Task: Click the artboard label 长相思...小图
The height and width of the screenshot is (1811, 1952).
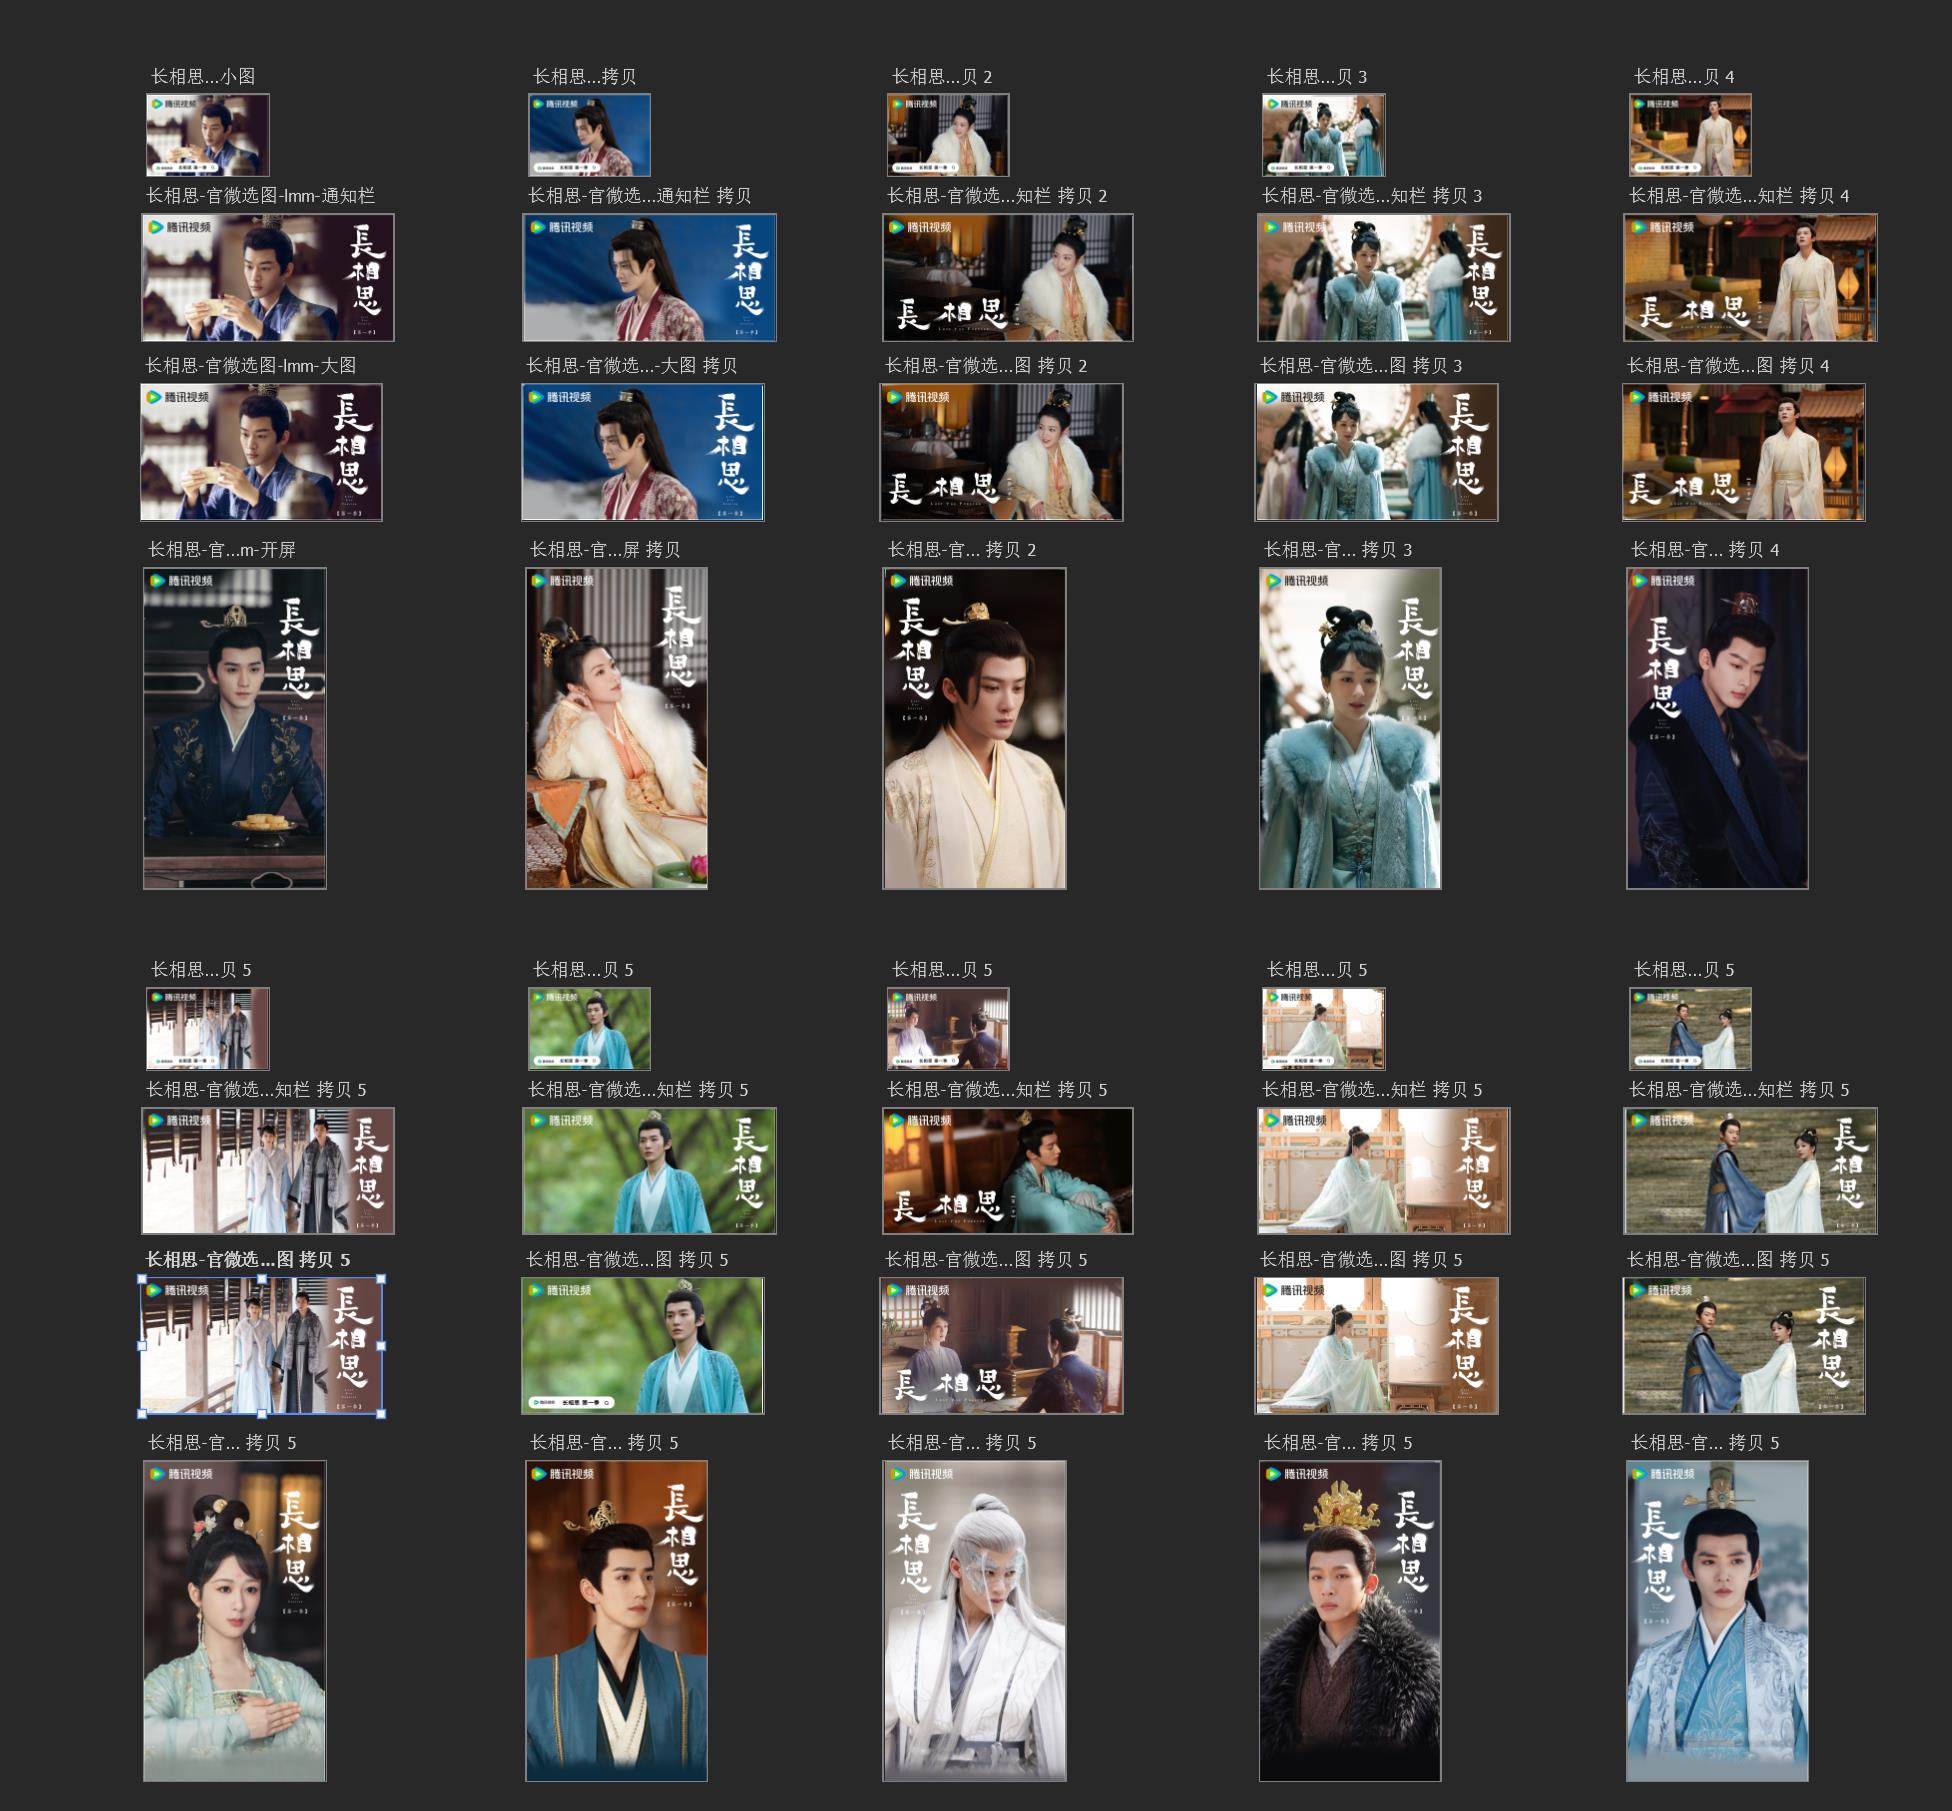Action: coord(203,76)
